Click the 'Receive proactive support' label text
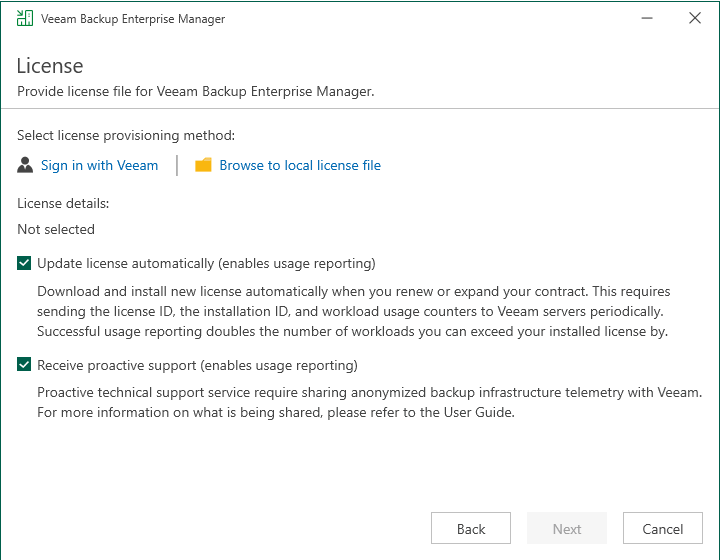Screen dimensions: 720x560 (197, 365)
